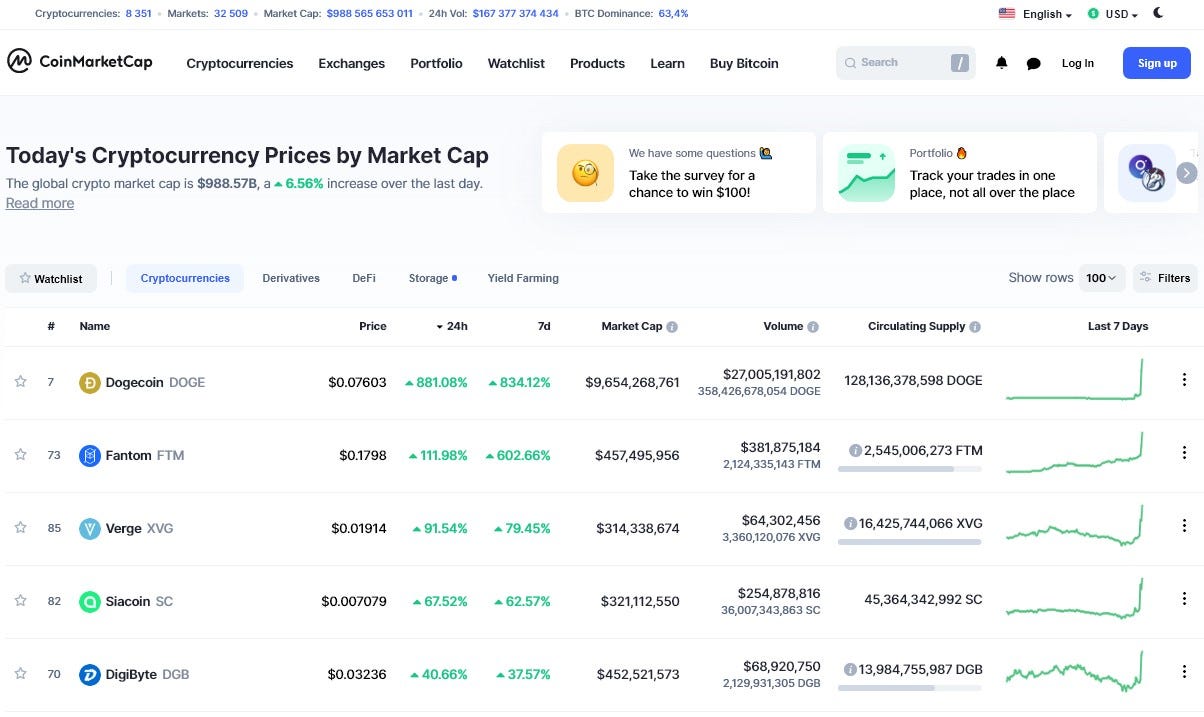Open the three-dot menu for Siacoin

tap(1184, 599)
